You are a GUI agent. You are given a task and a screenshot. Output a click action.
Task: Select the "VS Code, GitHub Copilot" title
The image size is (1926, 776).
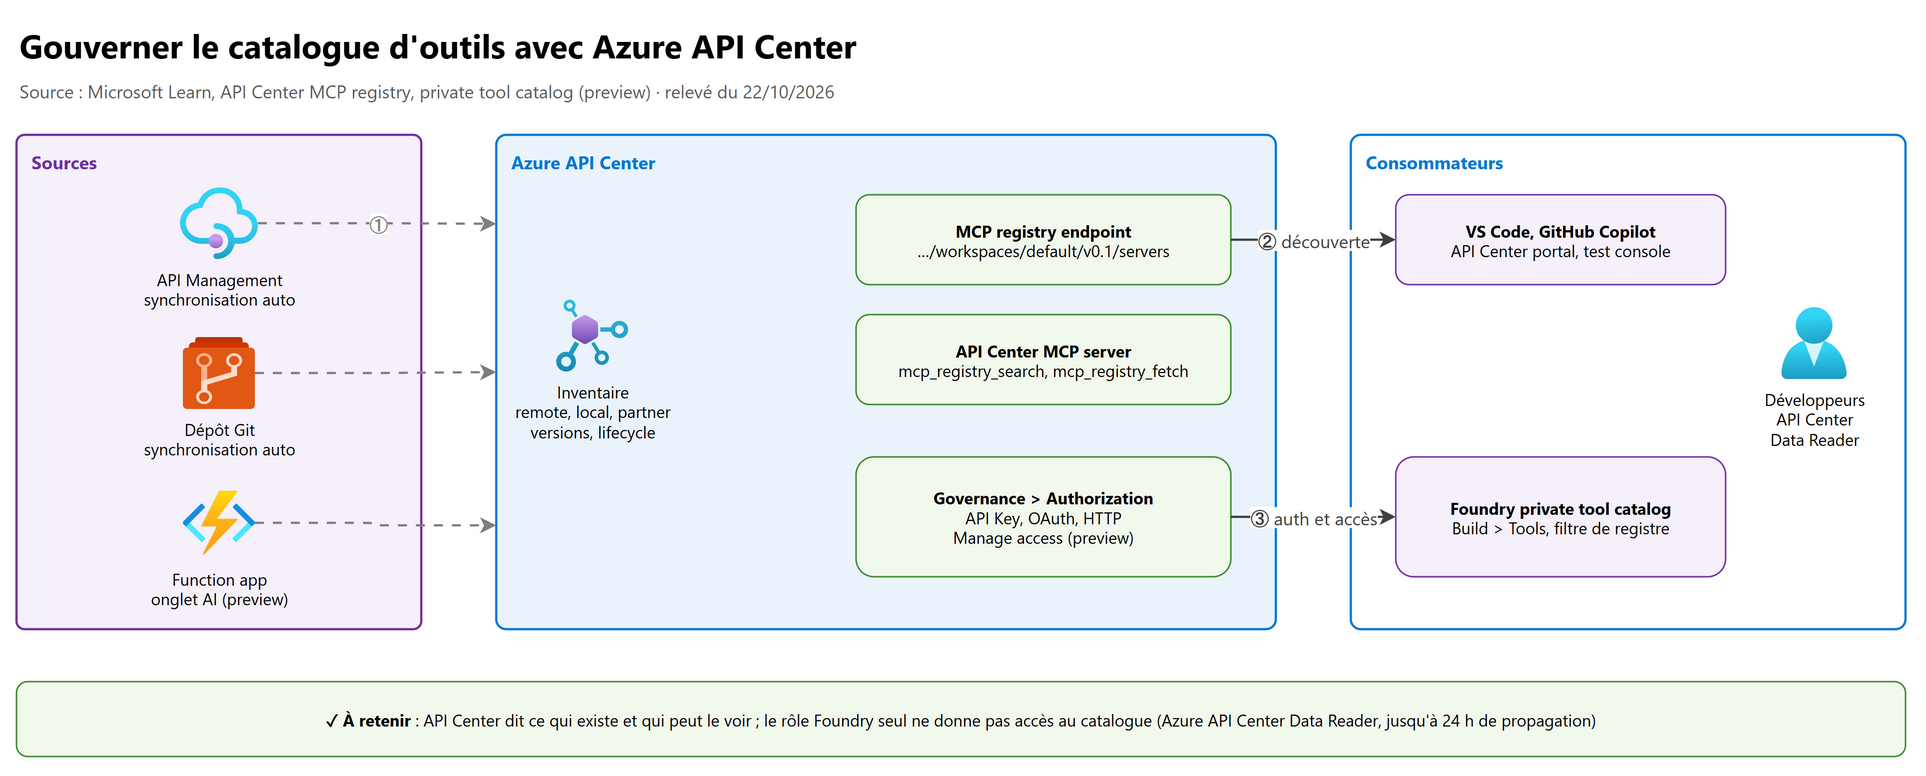[x=1560, y=232]
